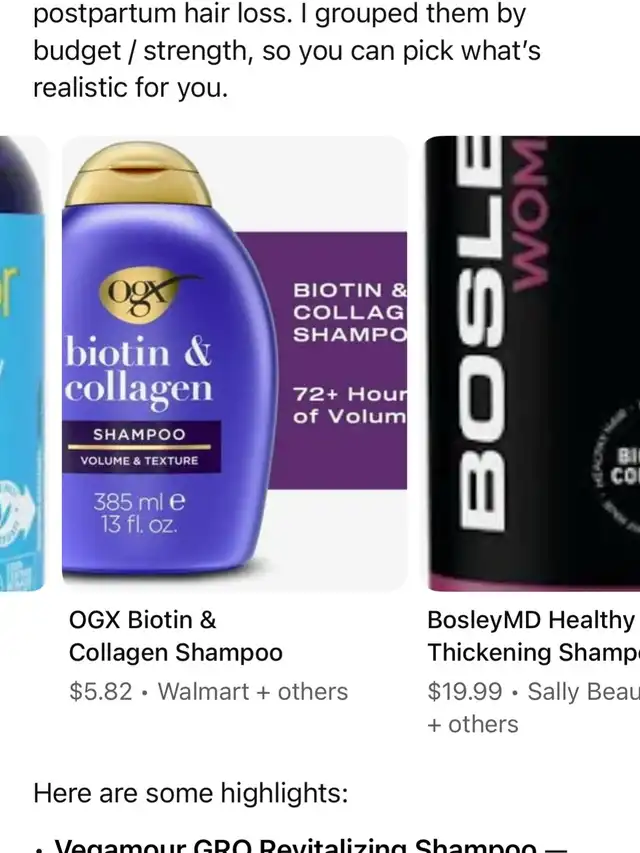Select the '+ others' text under Sally Beauty
The image size is (640, 853).
point(472,725)
